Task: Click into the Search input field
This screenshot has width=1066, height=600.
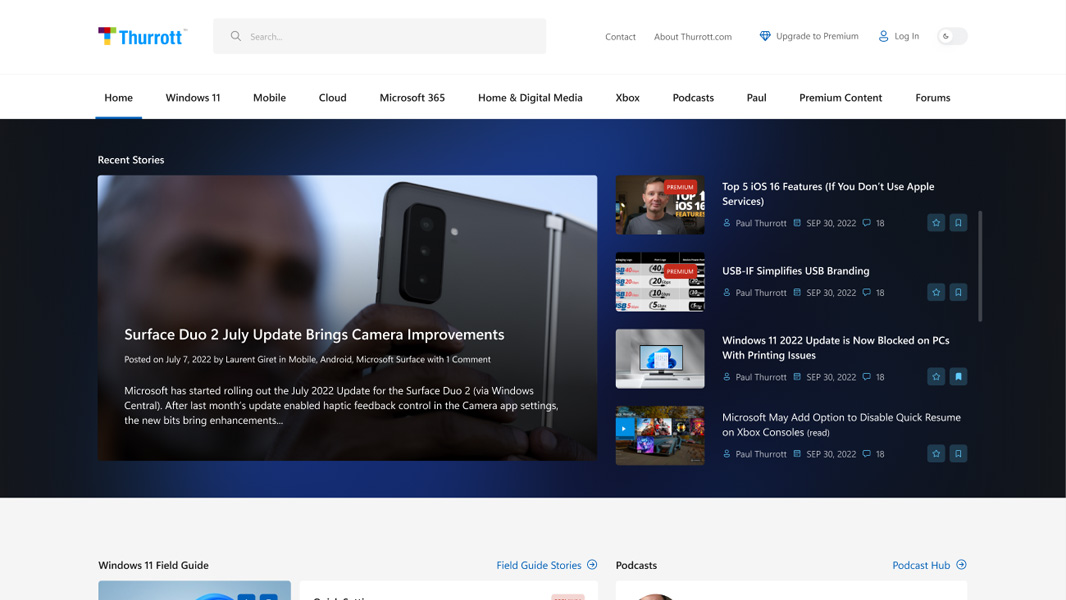Action: click(x=390, y=37)
